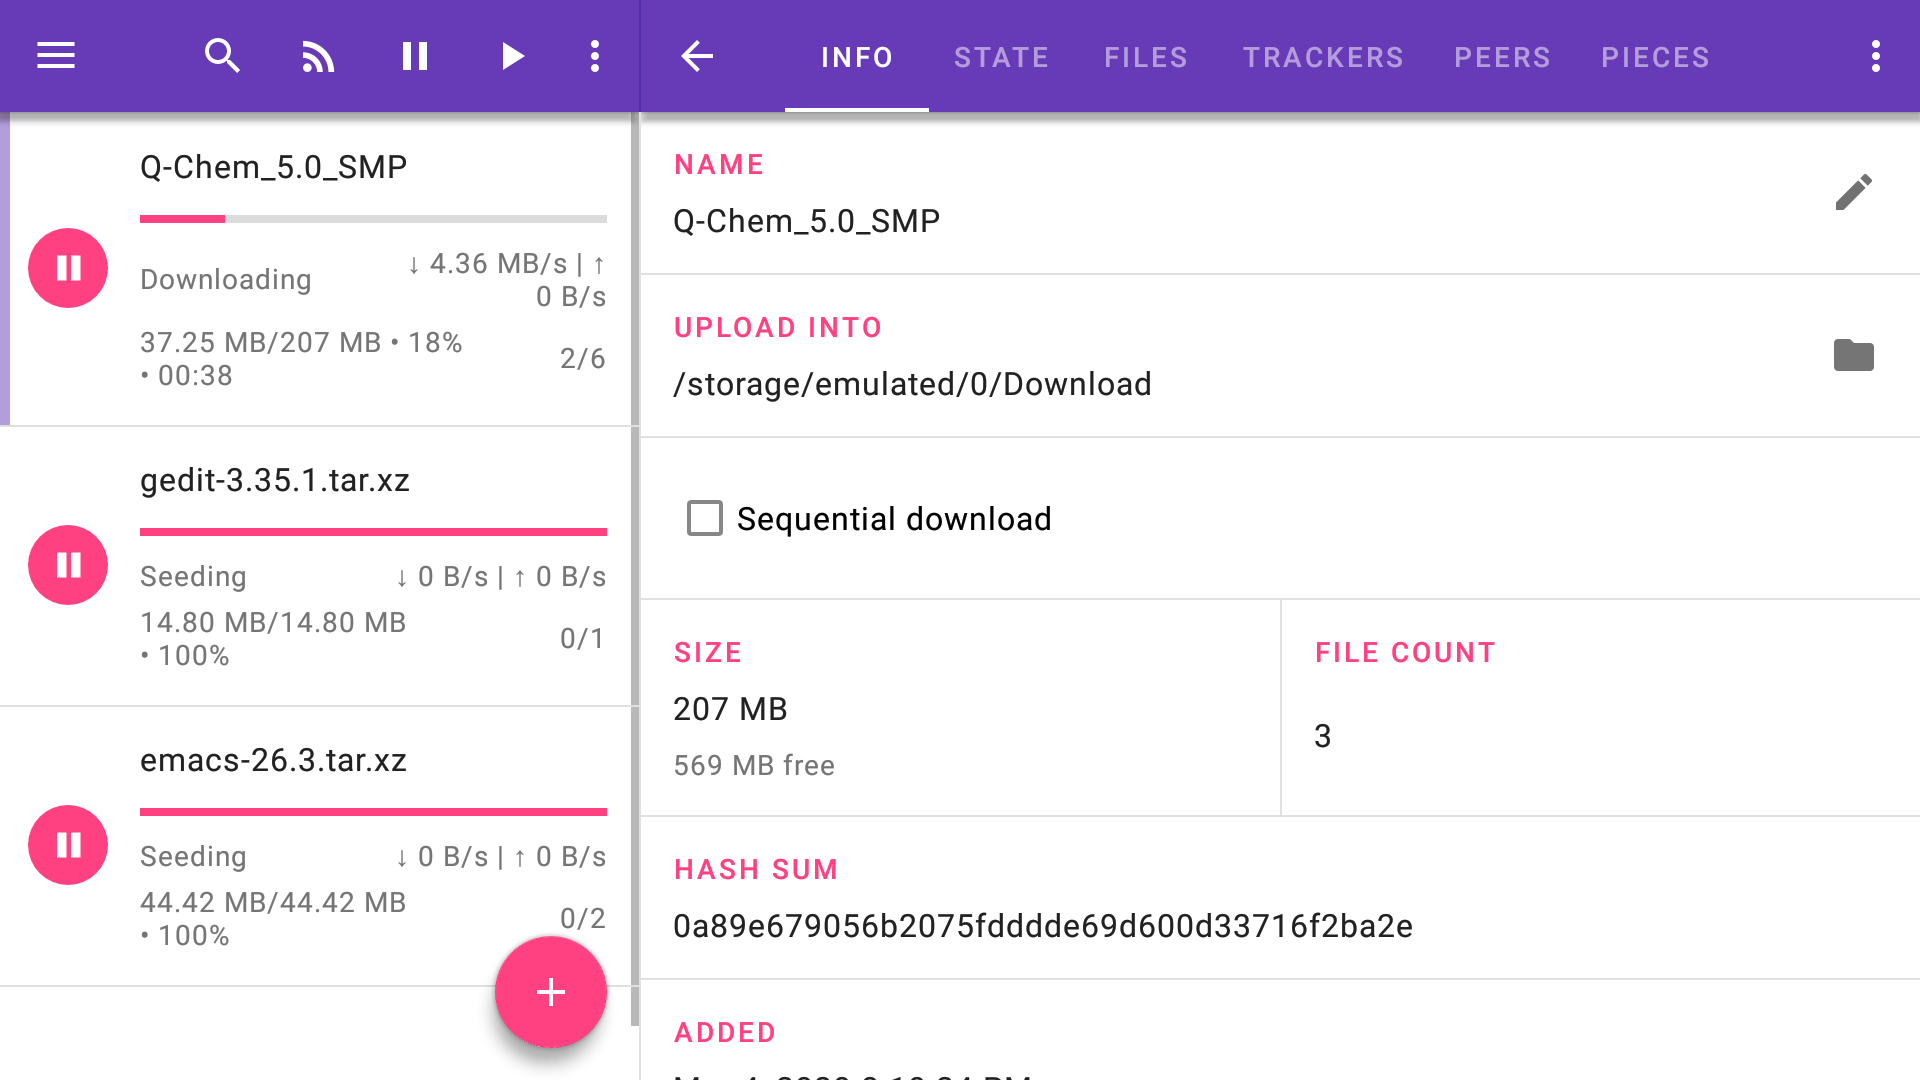Go back using the arrow icon
Viewport: 1920px width, 1080px height.
tap(697, 56)
